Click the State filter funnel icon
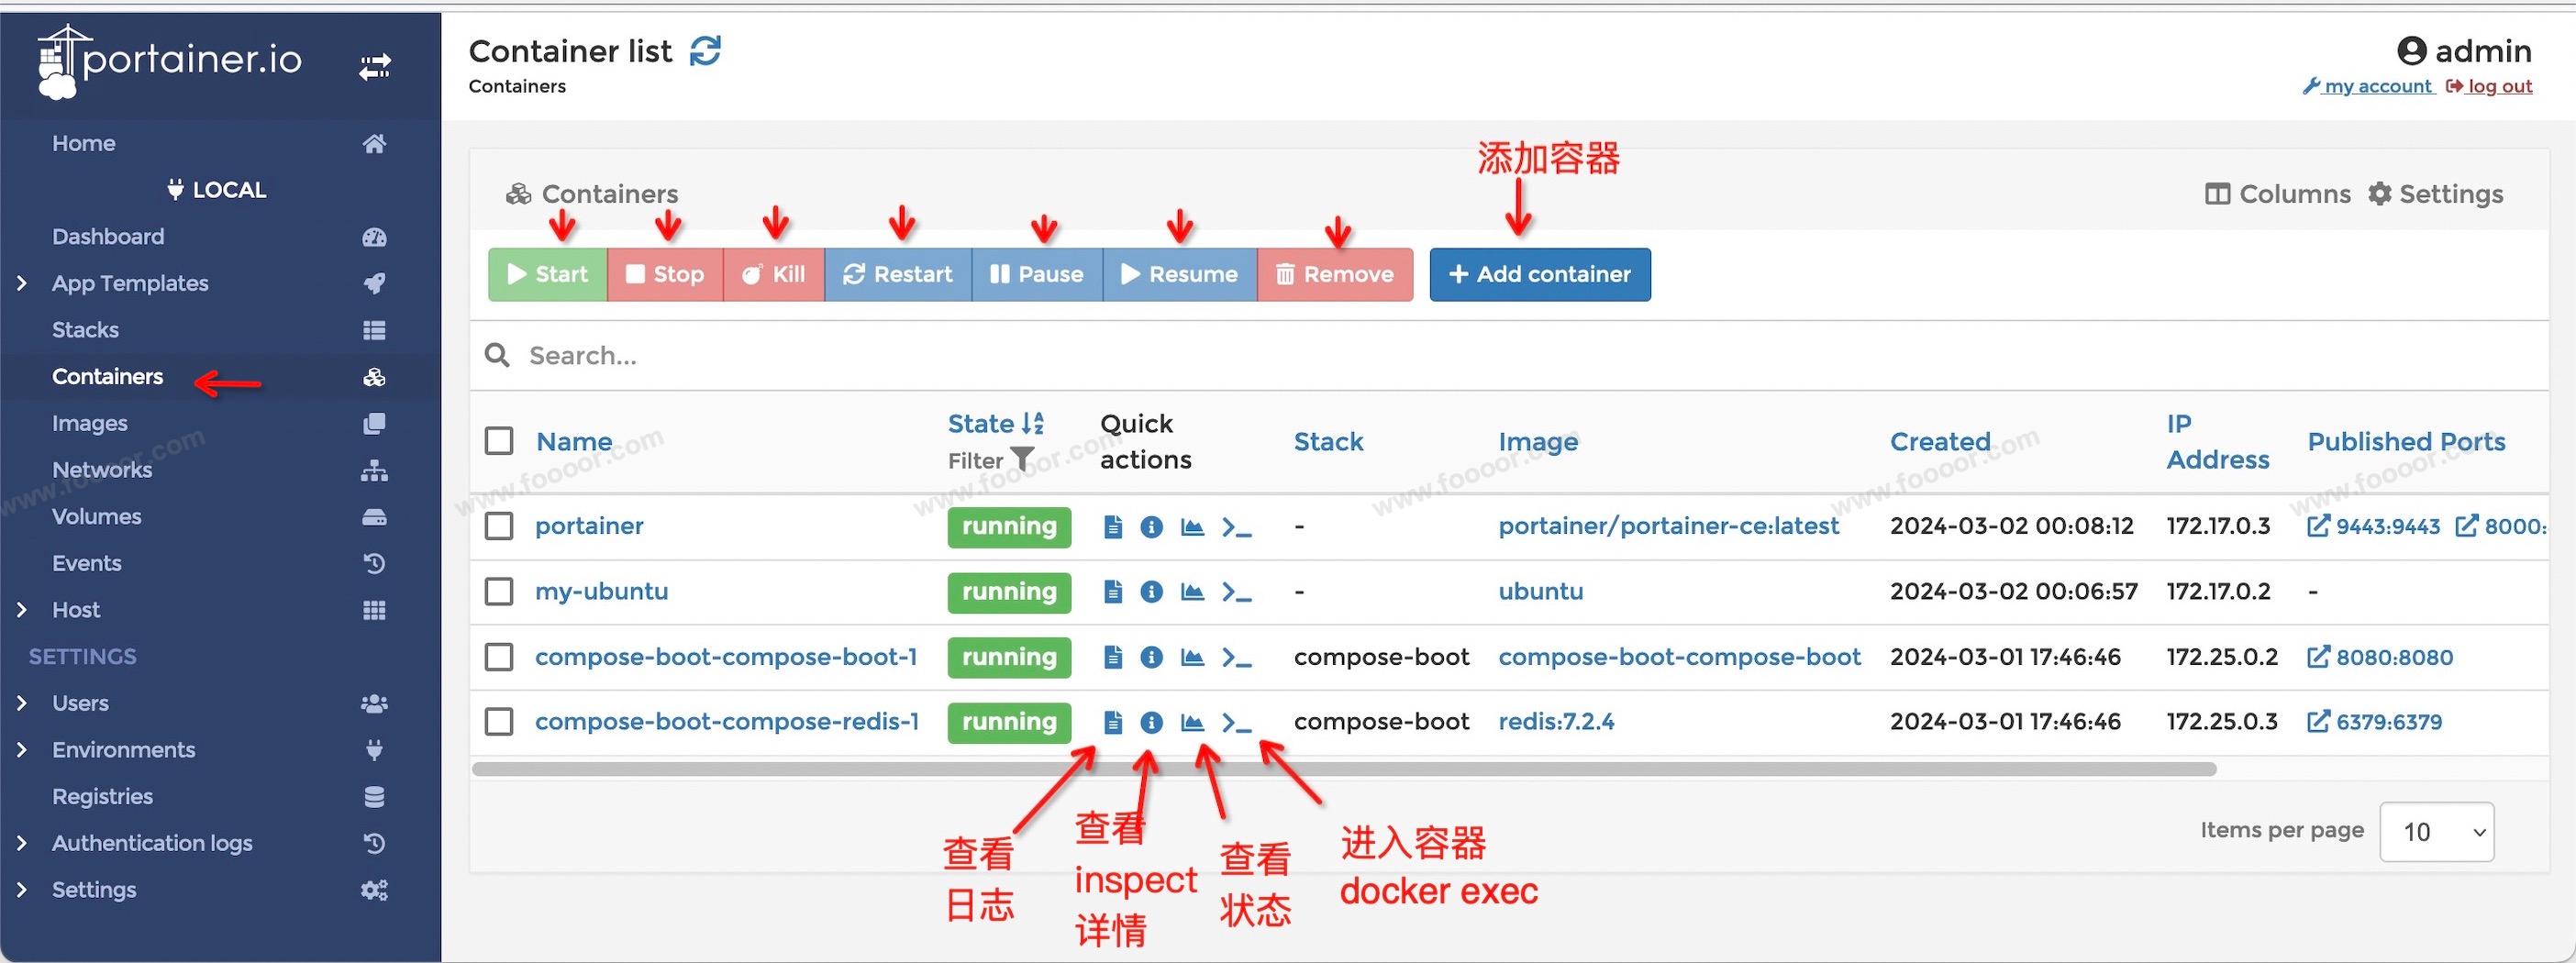The height and width of the screenshot is (963, 2576). 1022,459
